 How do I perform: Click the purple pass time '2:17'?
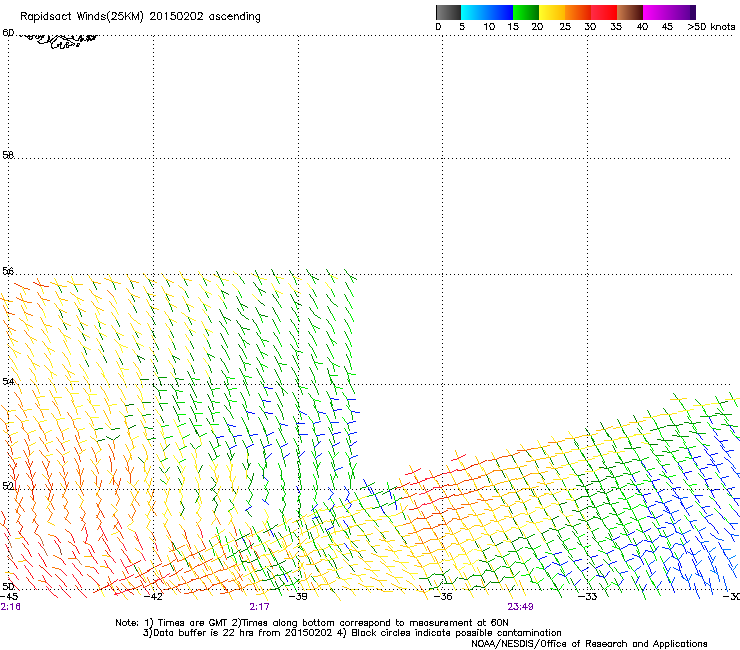(x=260, y=607)
